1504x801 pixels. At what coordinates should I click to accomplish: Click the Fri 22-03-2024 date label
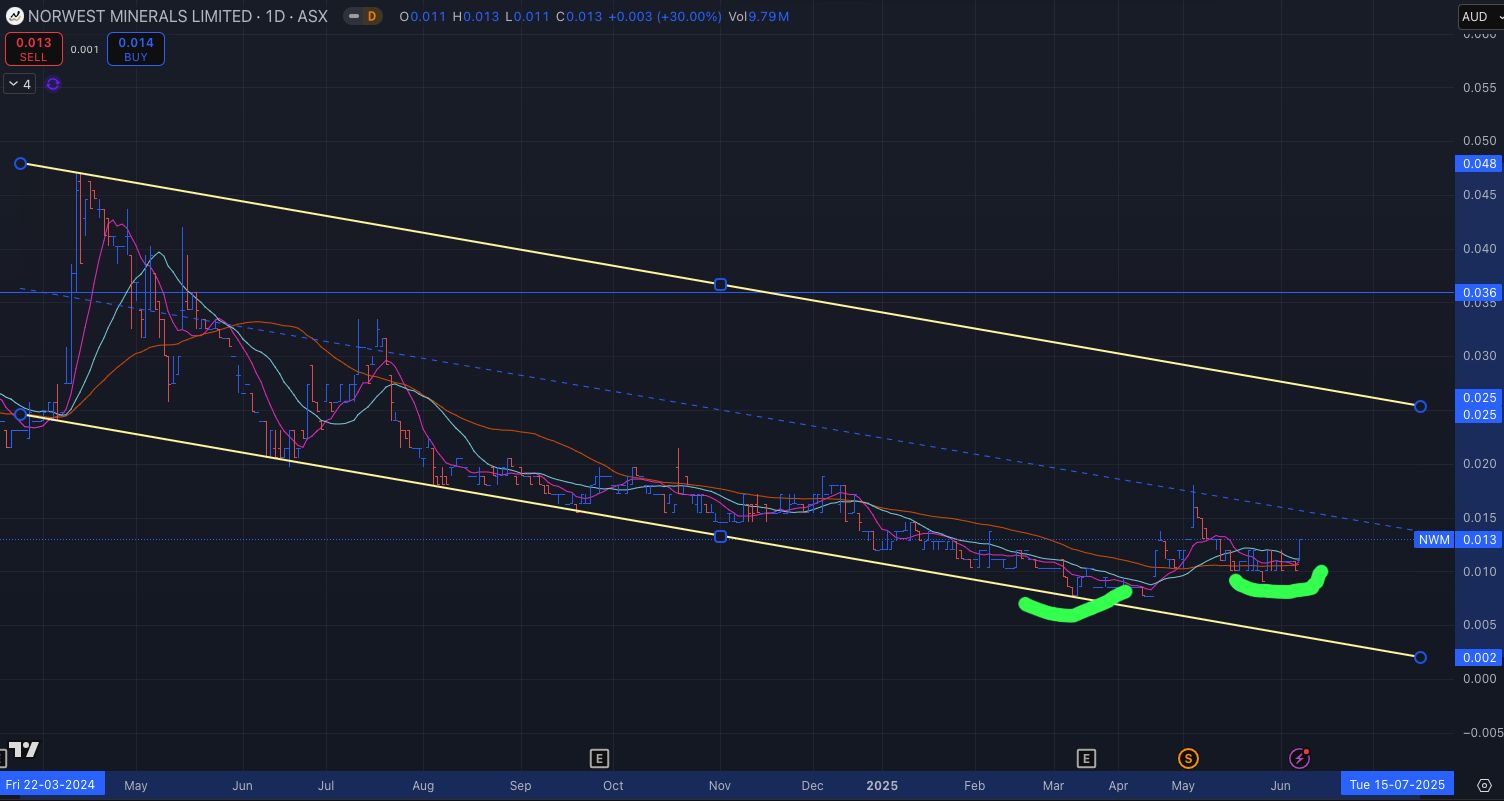click(x=50, y=784)
